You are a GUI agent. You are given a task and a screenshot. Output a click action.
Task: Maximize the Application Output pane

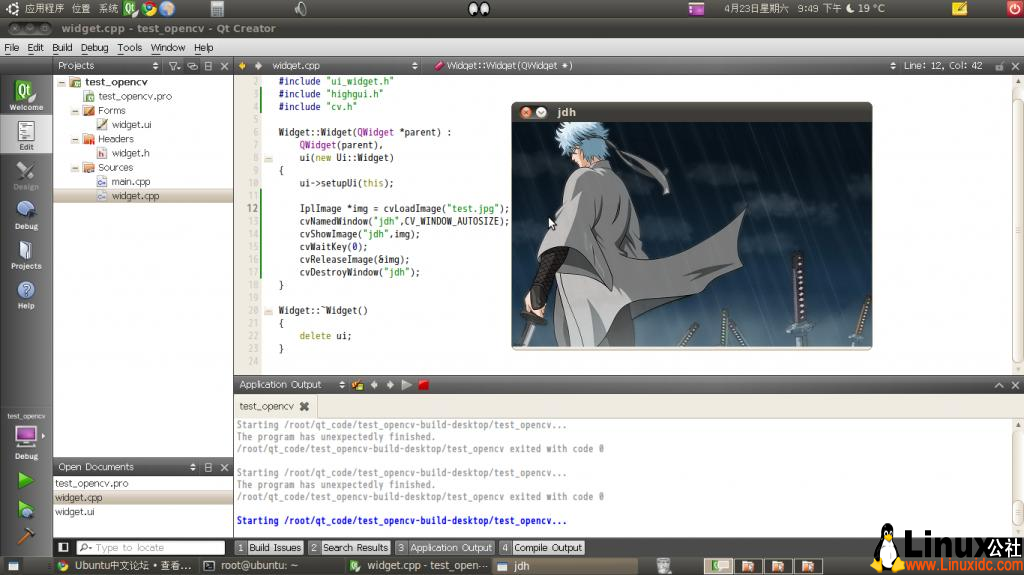tap(999, 386)
